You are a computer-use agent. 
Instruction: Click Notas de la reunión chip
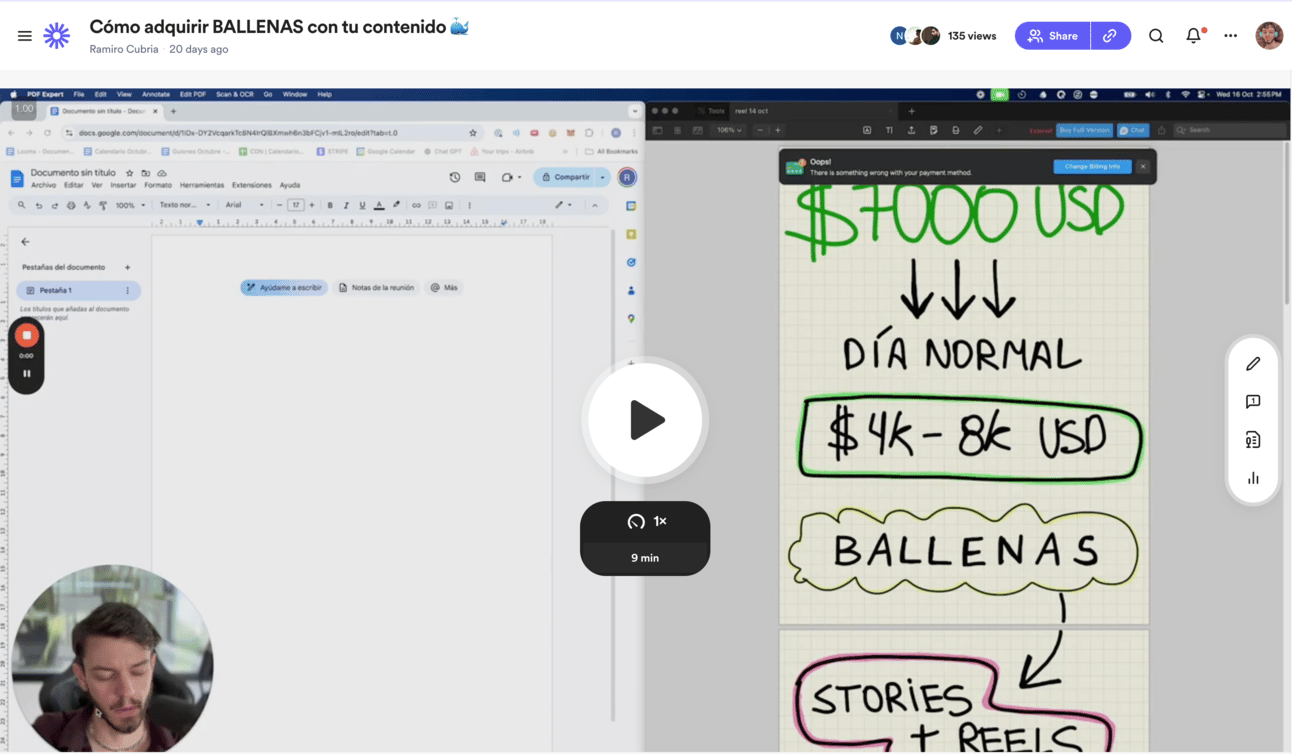(376, 287)
